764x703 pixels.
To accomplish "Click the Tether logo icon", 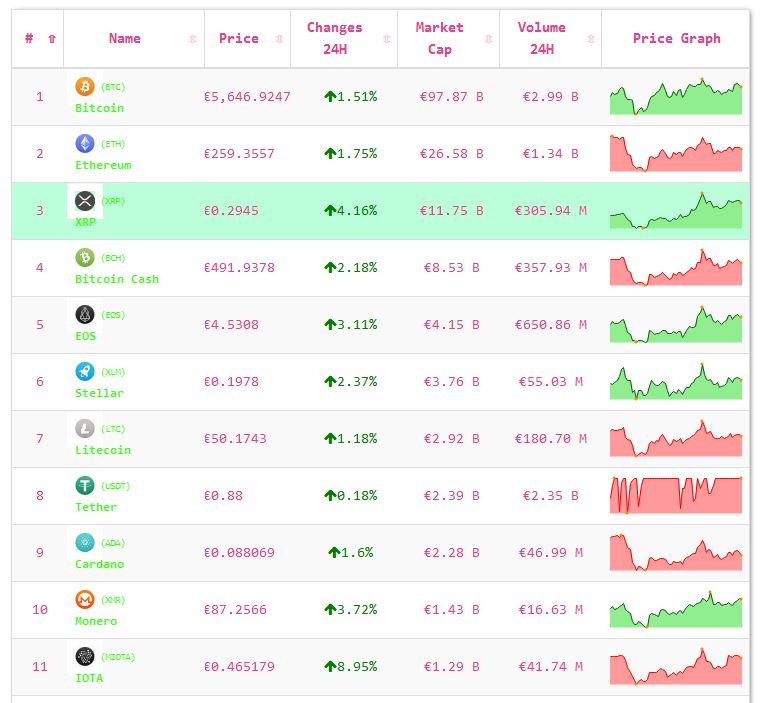I will [x=85, y=486].
